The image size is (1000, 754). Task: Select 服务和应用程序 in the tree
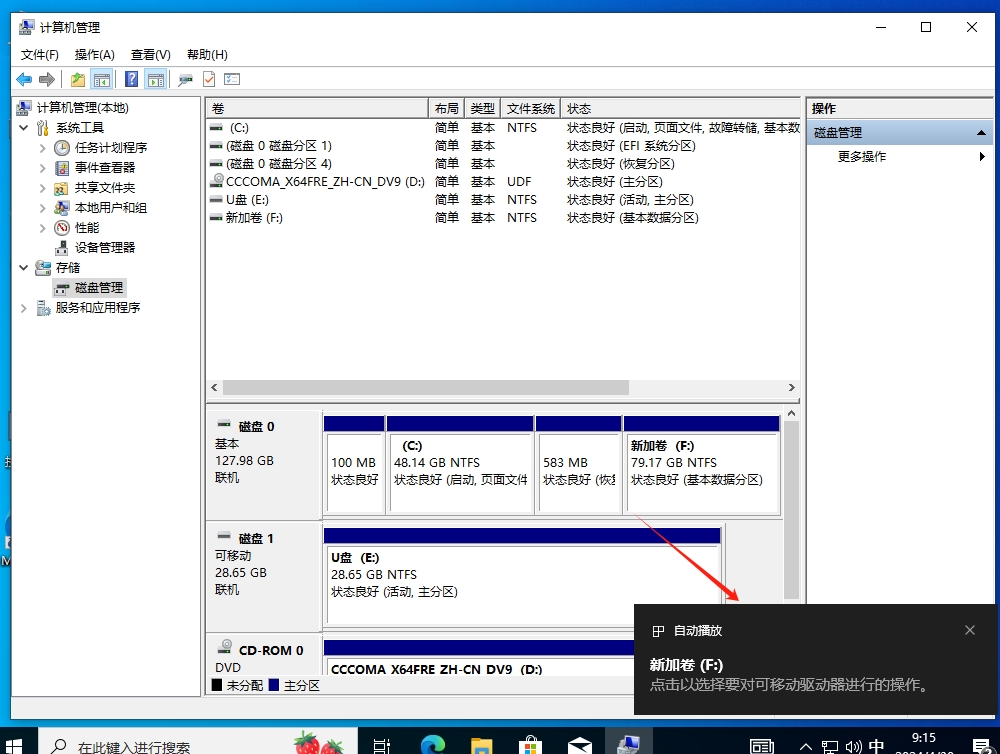pos(98,308)
